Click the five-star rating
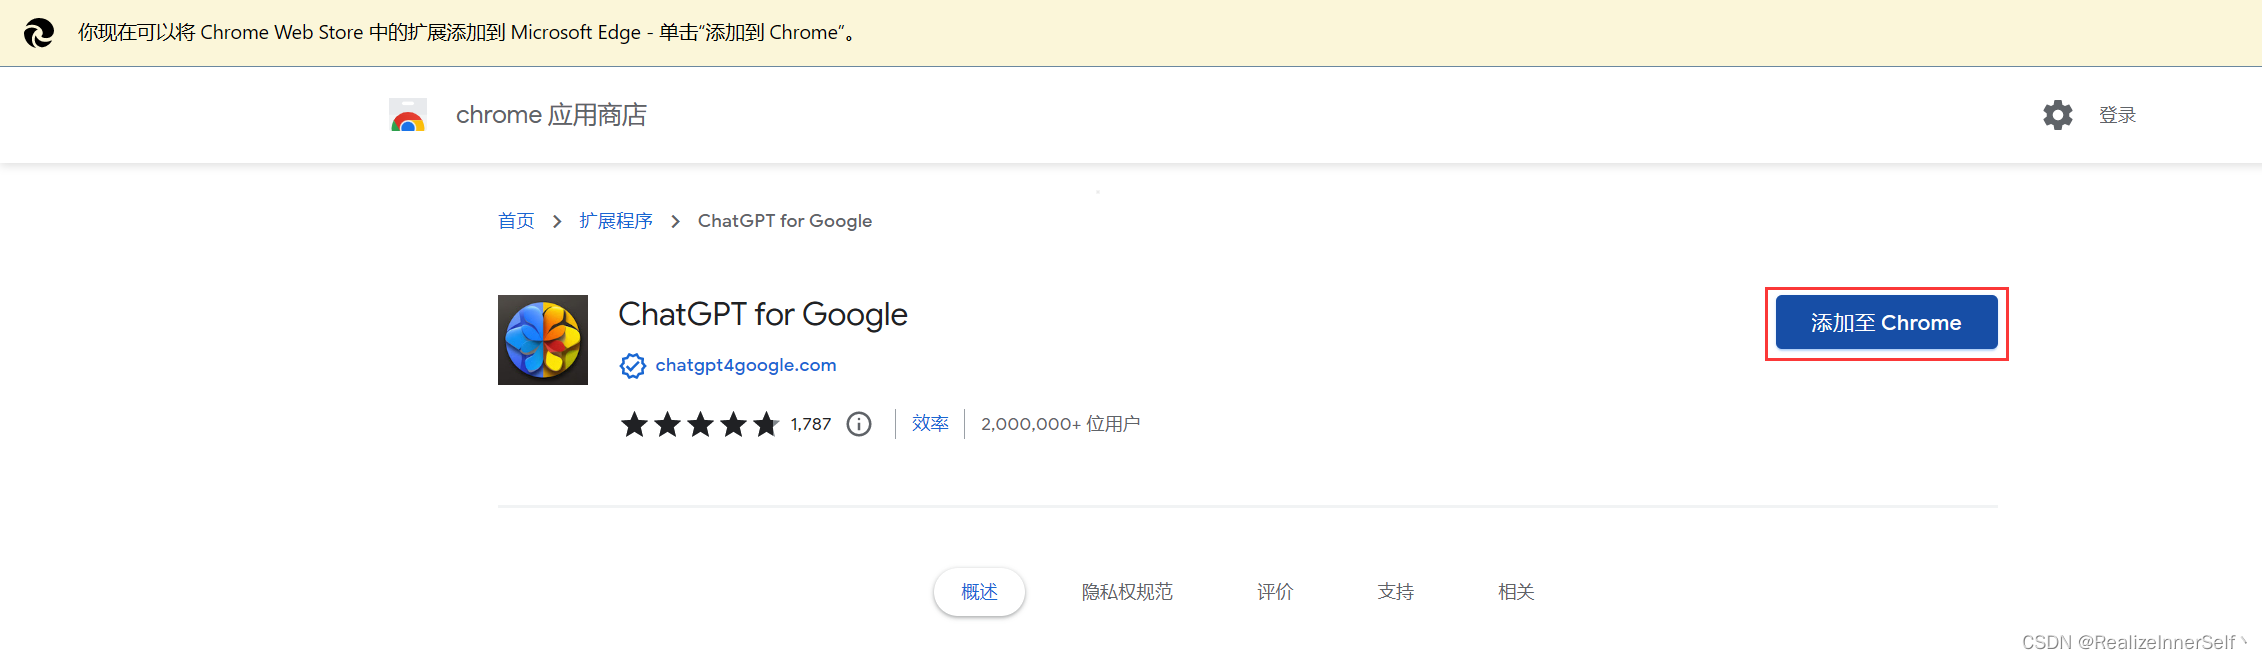This screenshot has height=659, width=2262. 700,424
